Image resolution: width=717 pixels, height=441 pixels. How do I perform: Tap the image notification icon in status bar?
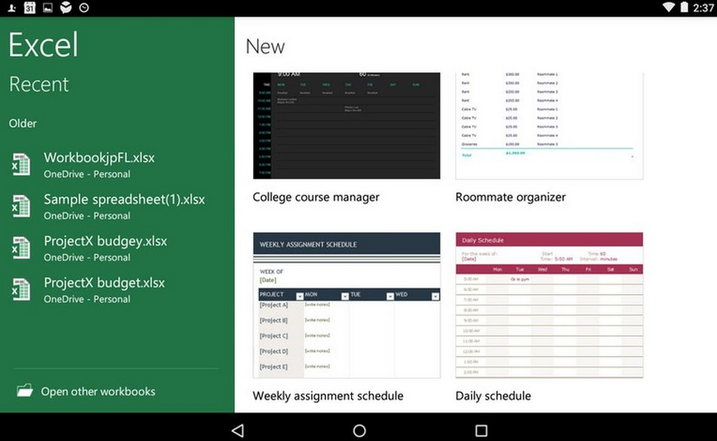point(48,7)
